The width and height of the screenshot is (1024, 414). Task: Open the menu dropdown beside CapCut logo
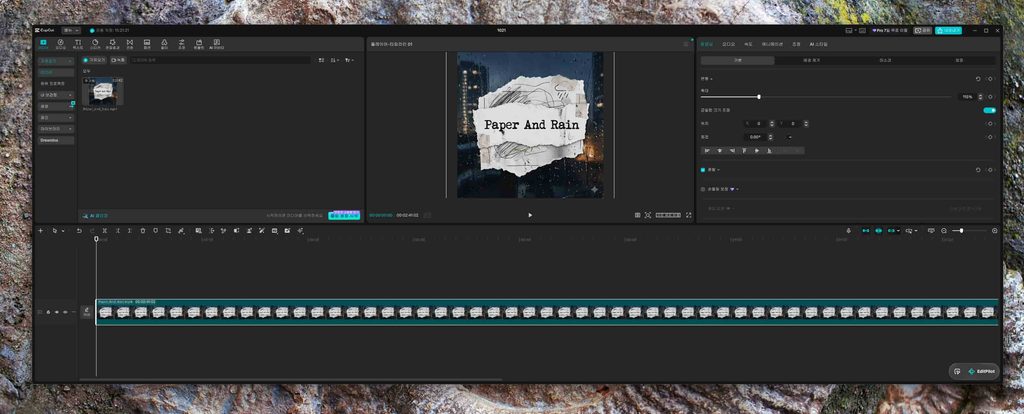(x=71, y=30)
